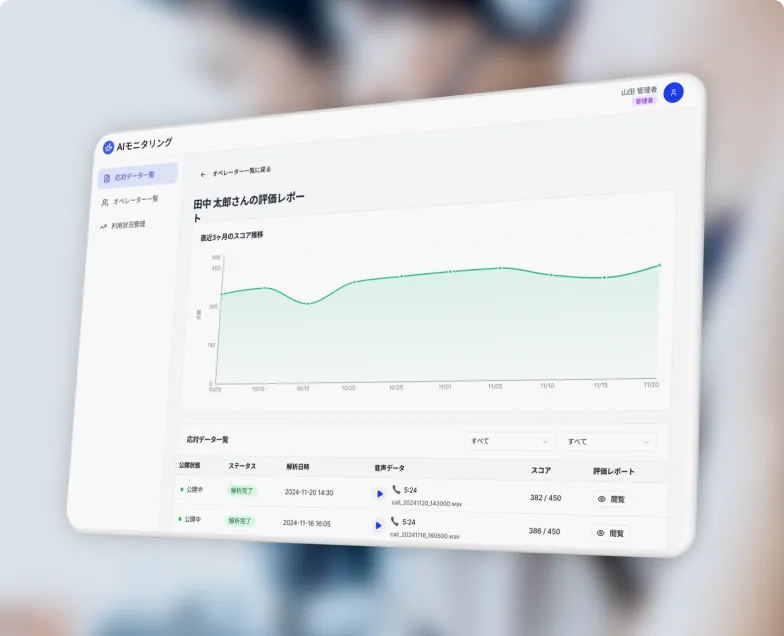Viewport: 784px width, 636px height.
Task: Click the 解析日時 column header
Action: pyautogui.click(x=298, y=466)
